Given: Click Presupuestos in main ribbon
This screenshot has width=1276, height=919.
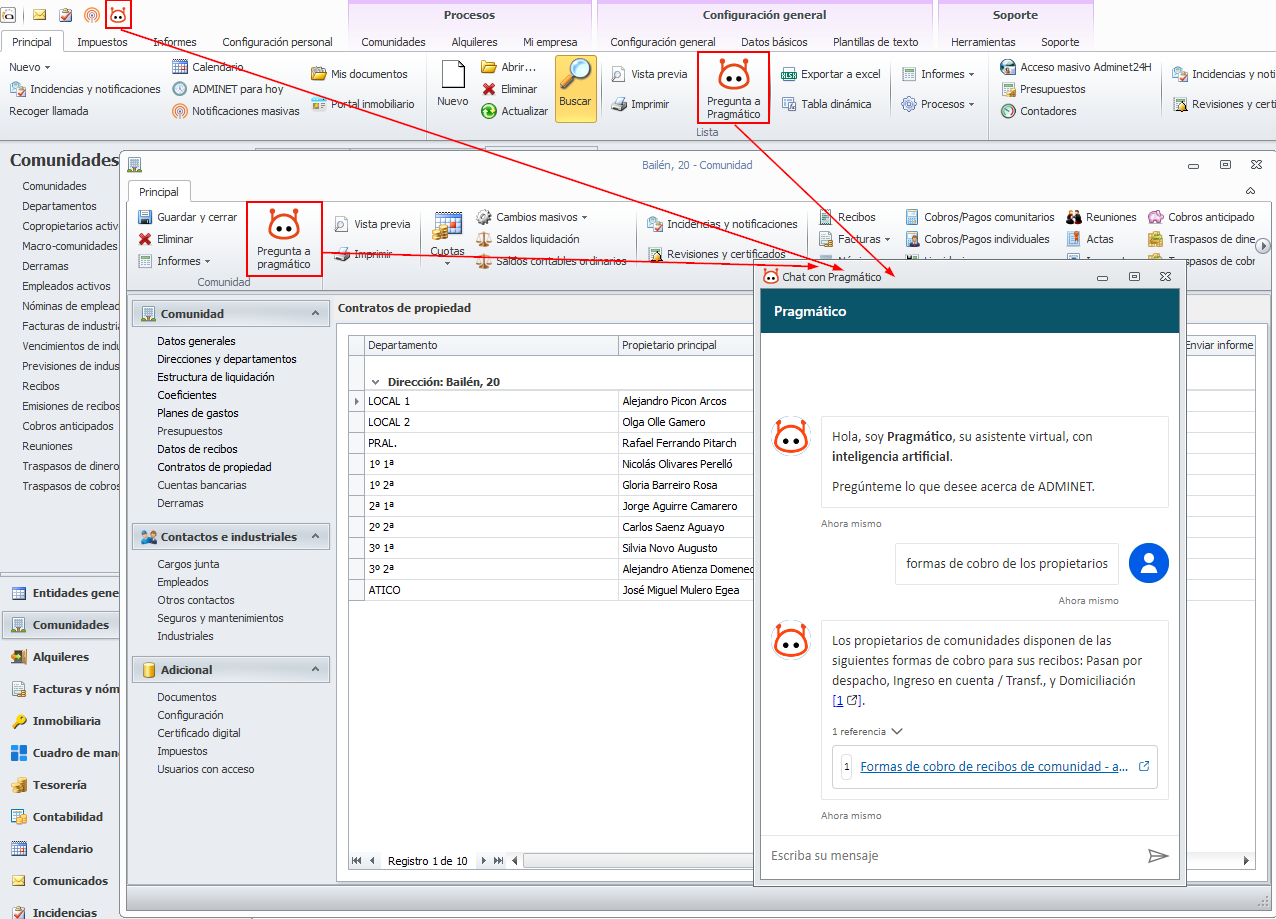Looking at the screenshot, I should tap(1042, 89).
